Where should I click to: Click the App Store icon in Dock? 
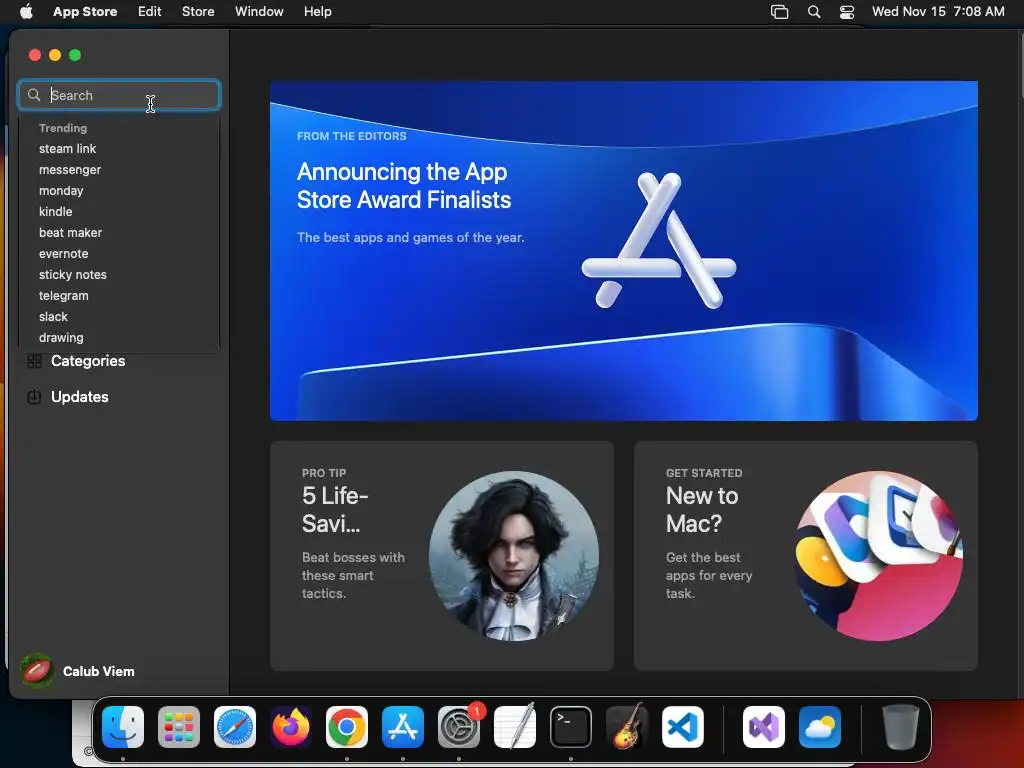[x=403, y=727]
